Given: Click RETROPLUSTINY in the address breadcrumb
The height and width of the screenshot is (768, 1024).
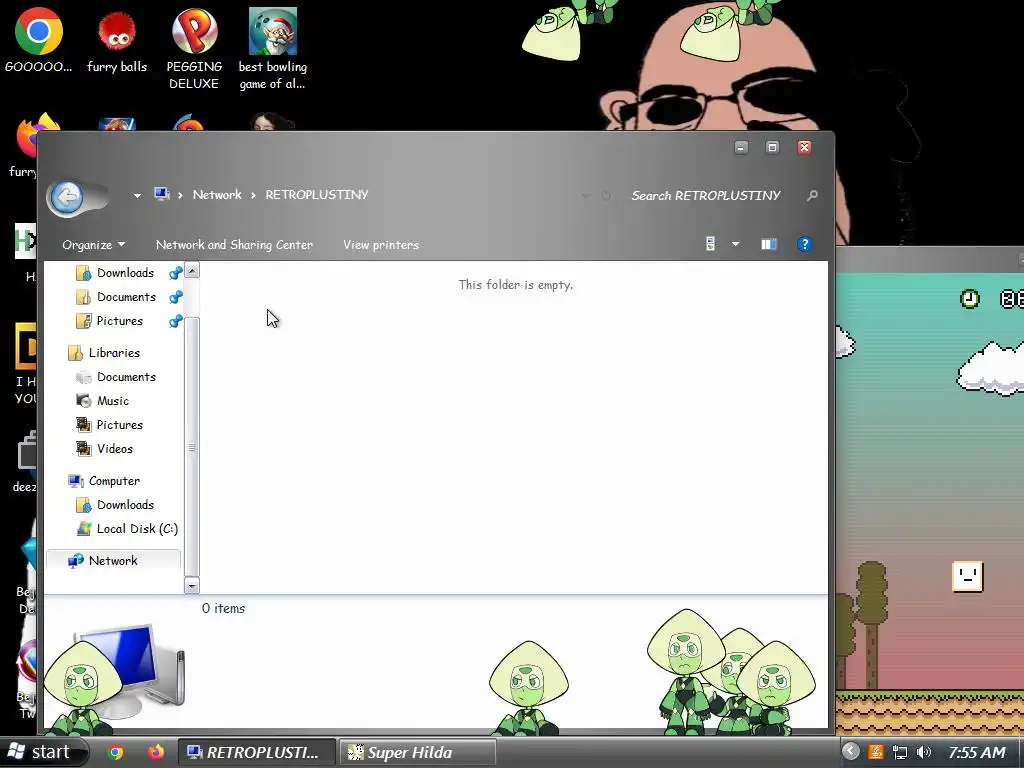Looking at the screenshot, I should point(317,195).
